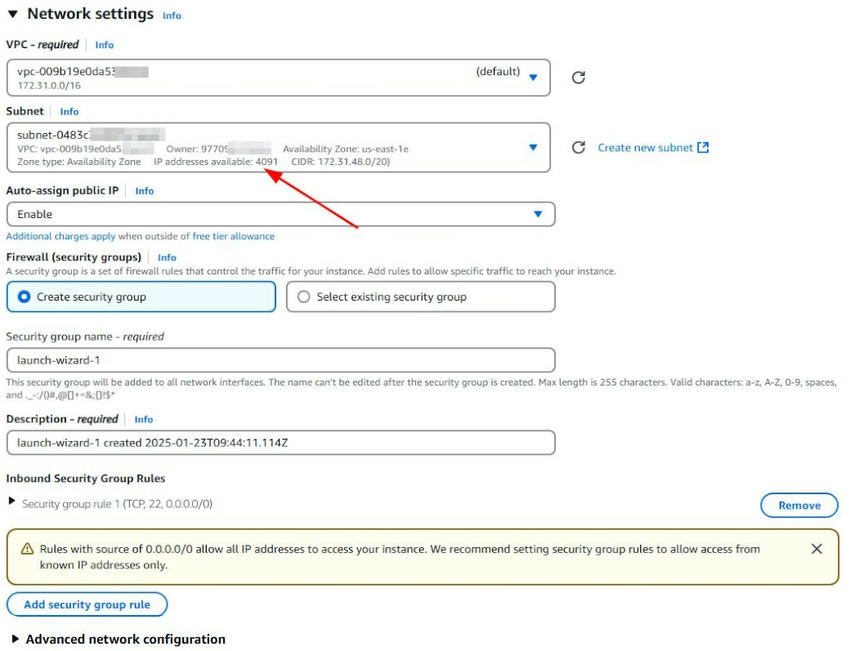Expand Security group rule 1 details

pos(10,505)
